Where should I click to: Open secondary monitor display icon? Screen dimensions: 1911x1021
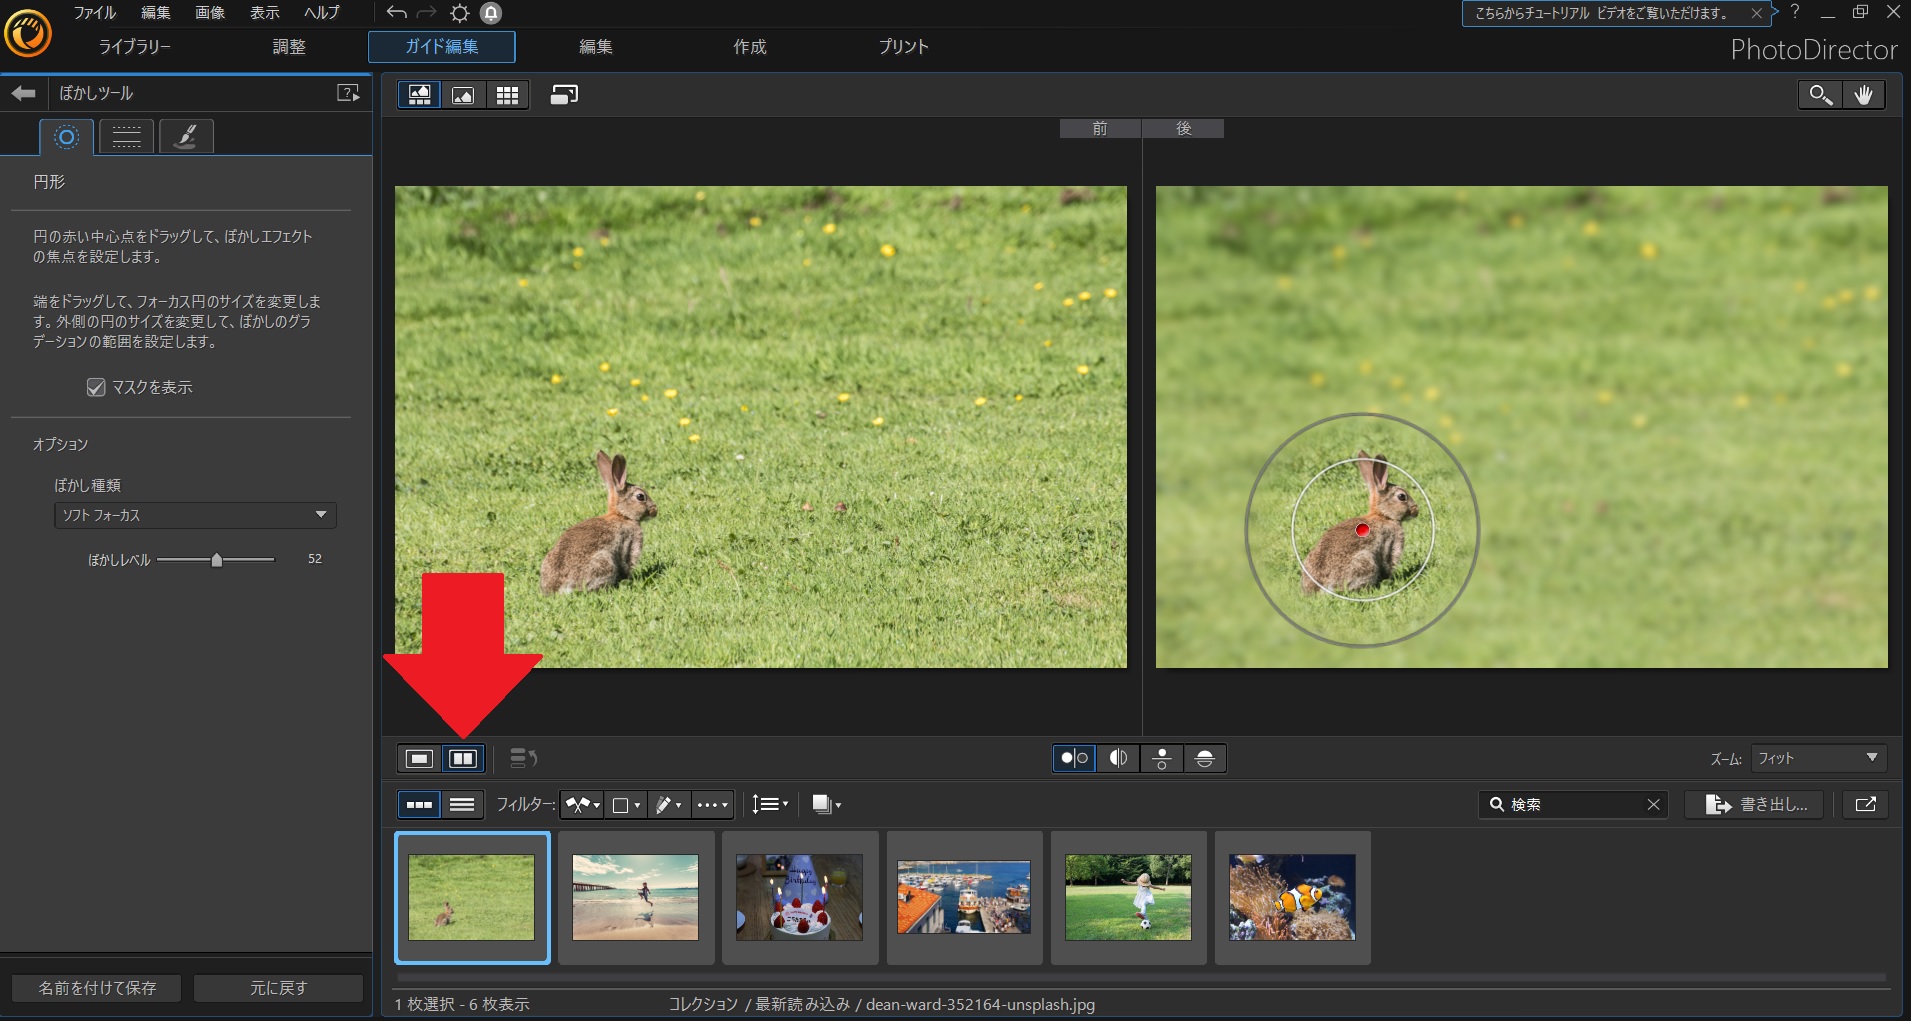tap(564, 95)
